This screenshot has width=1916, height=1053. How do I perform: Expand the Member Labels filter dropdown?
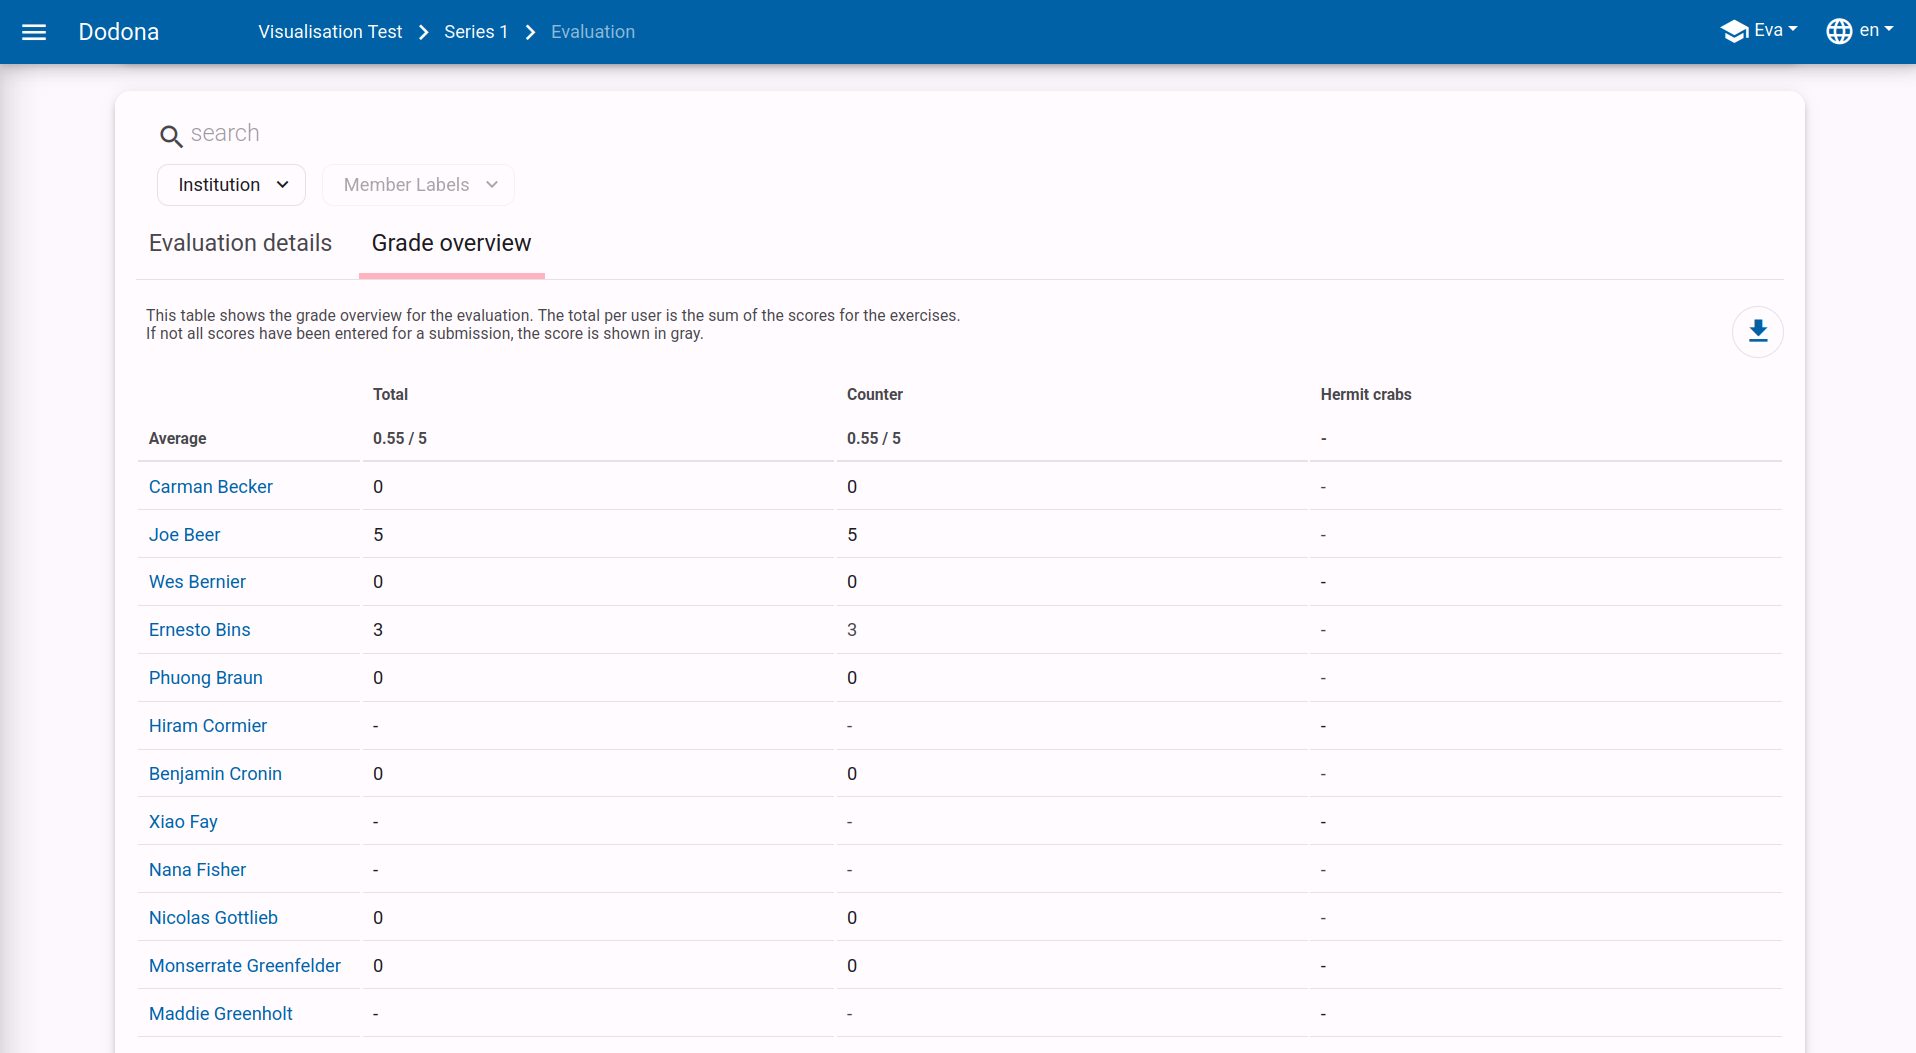pos(419,185)
